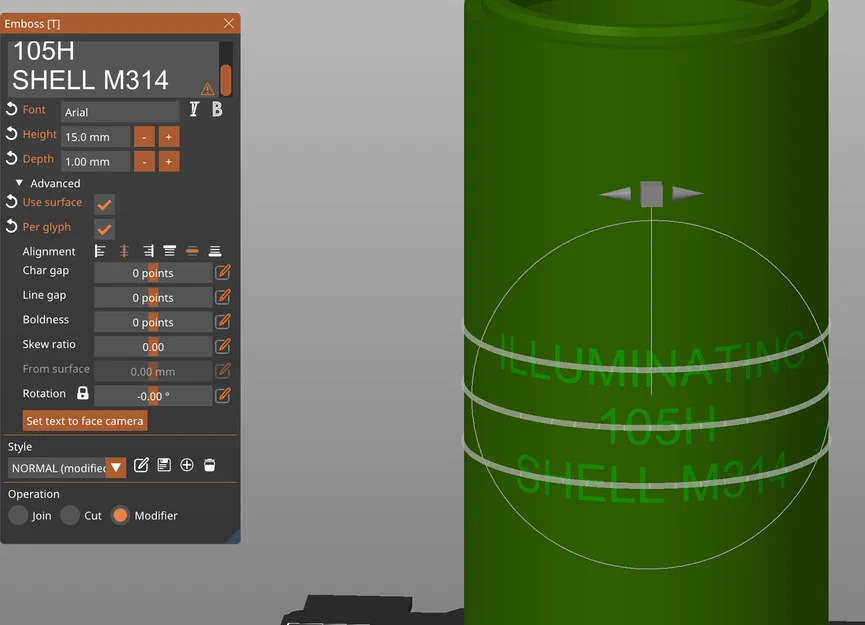Screen dimensions: 865x625
Task: Decrease Depth with minus button
Action: point(145,162)
